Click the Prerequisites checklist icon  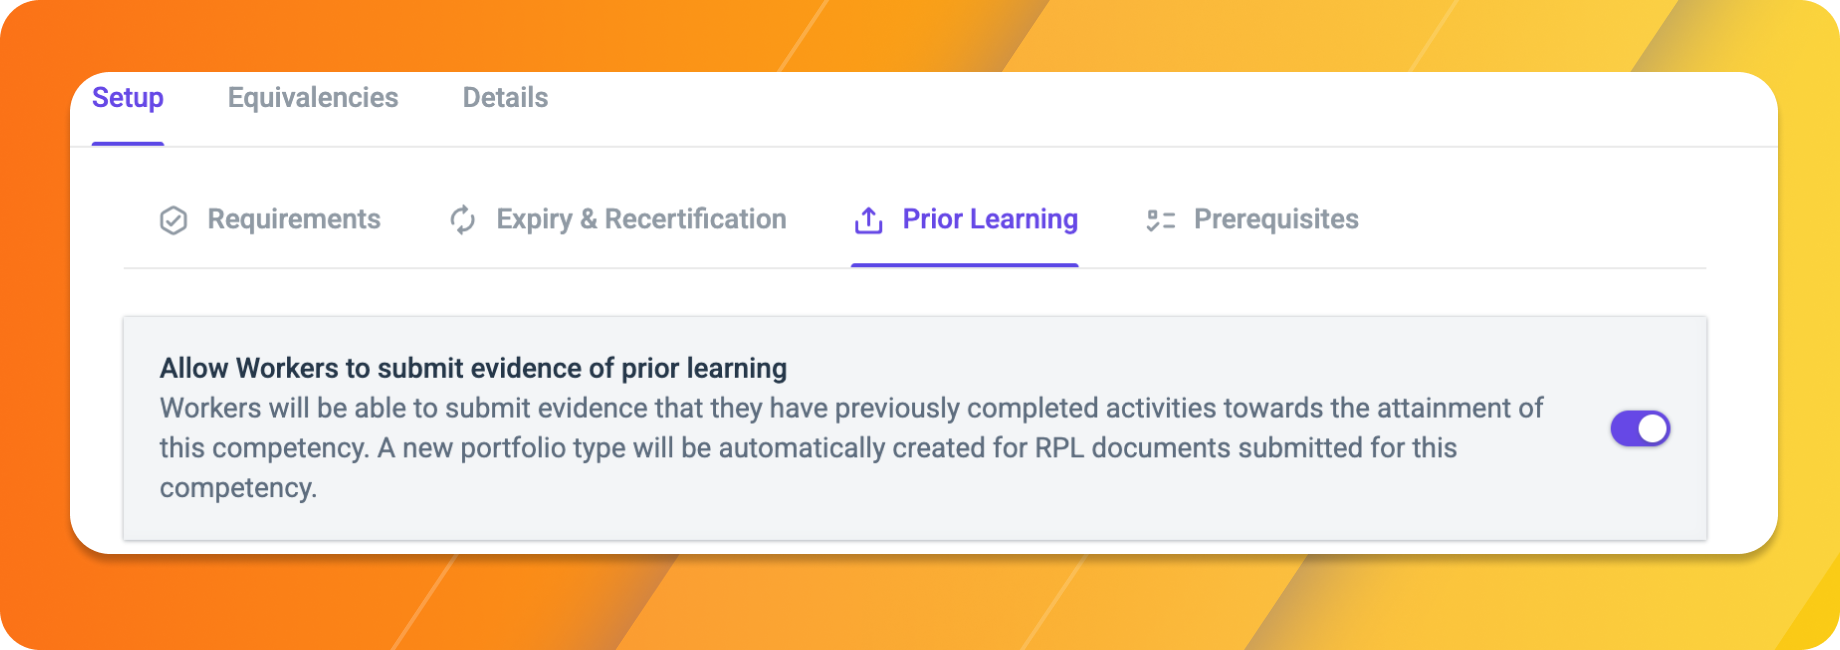pyautogui.click(x=1160, y=220)
